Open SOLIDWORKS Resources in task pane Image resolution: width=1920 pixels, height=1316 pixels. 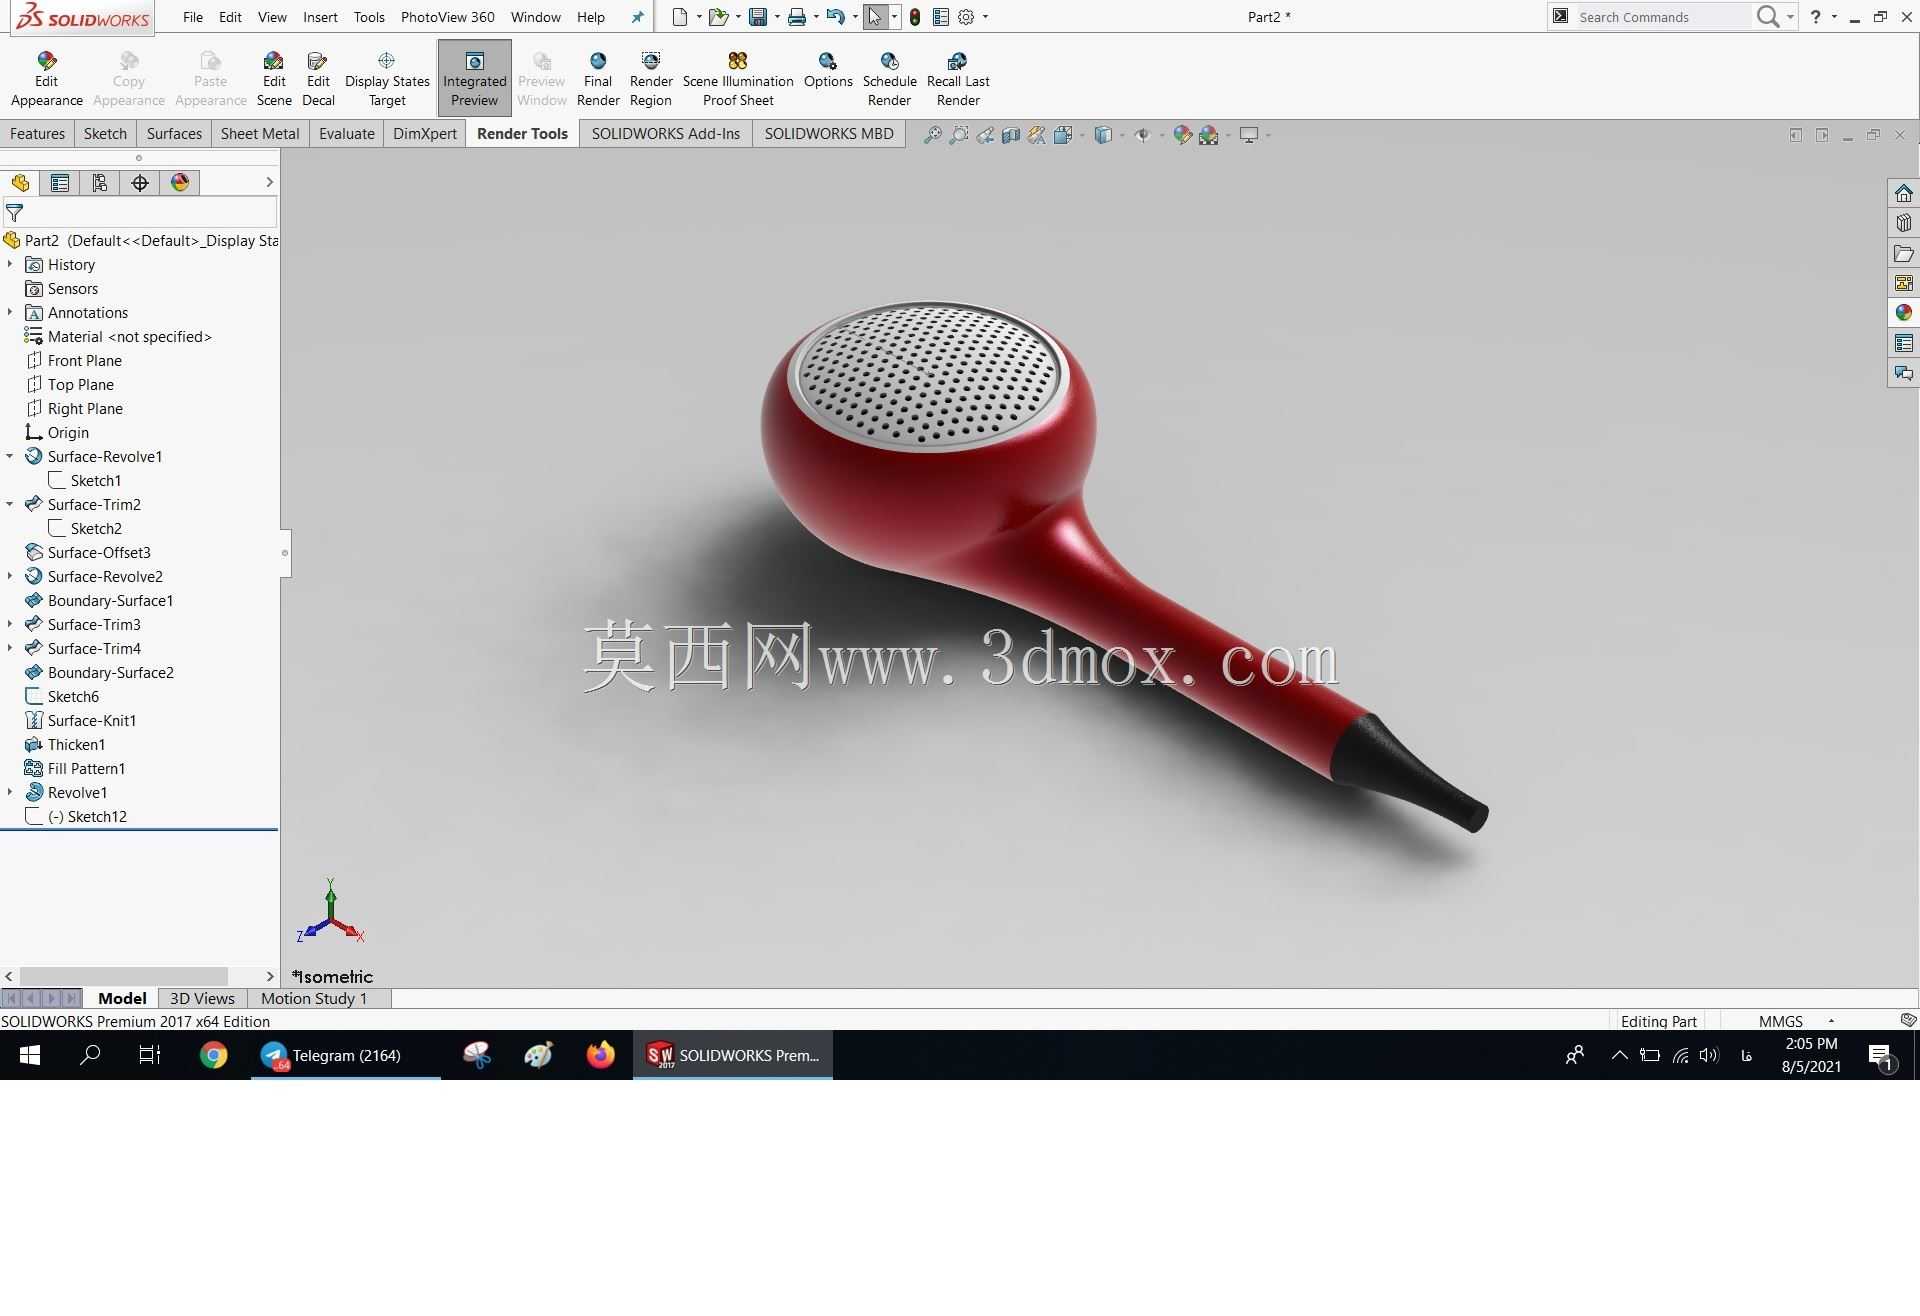1903,193
